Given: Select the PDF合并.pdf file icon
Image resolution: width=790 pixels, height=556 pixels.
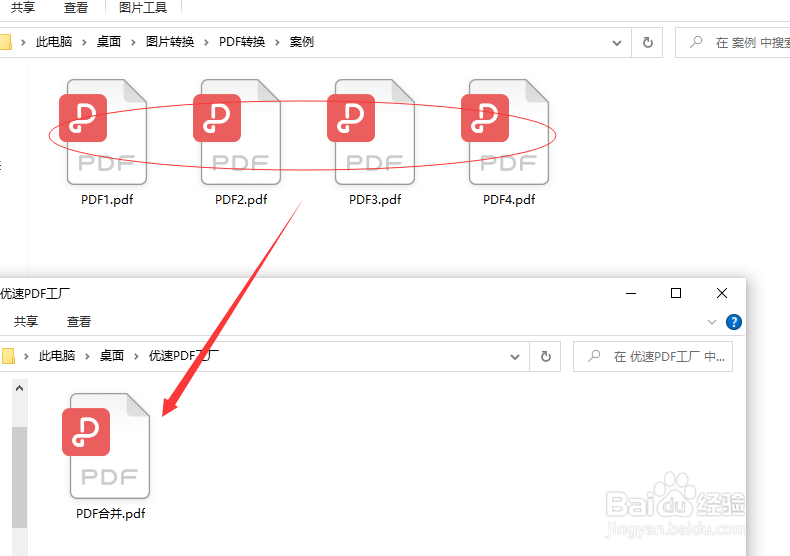Looking at the screenshot, I should (106, 446).
